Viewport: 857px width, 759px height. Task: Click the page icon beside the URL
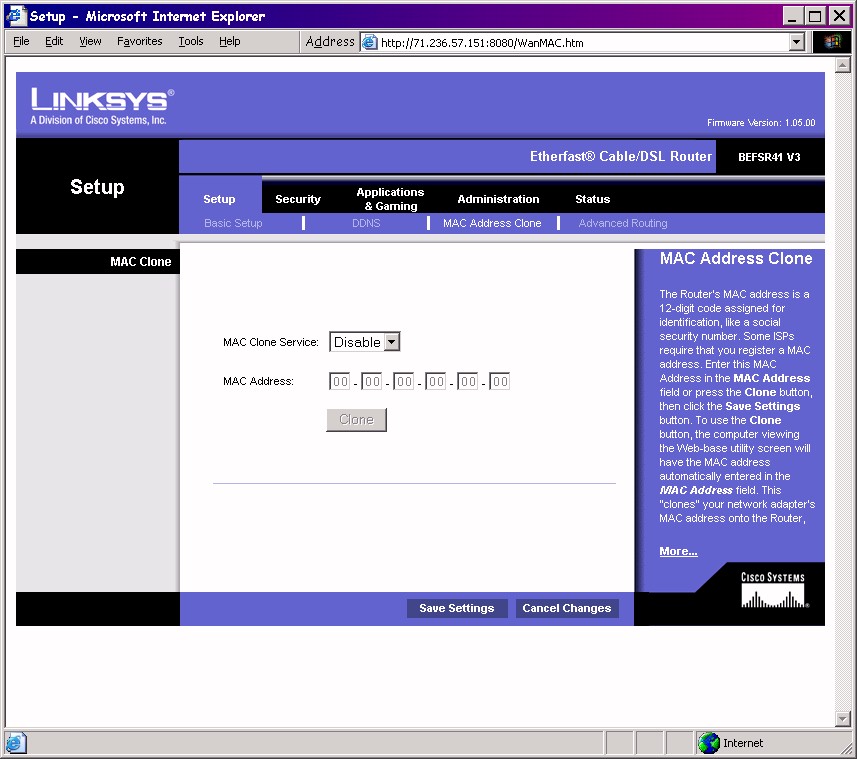coord(370,42)
